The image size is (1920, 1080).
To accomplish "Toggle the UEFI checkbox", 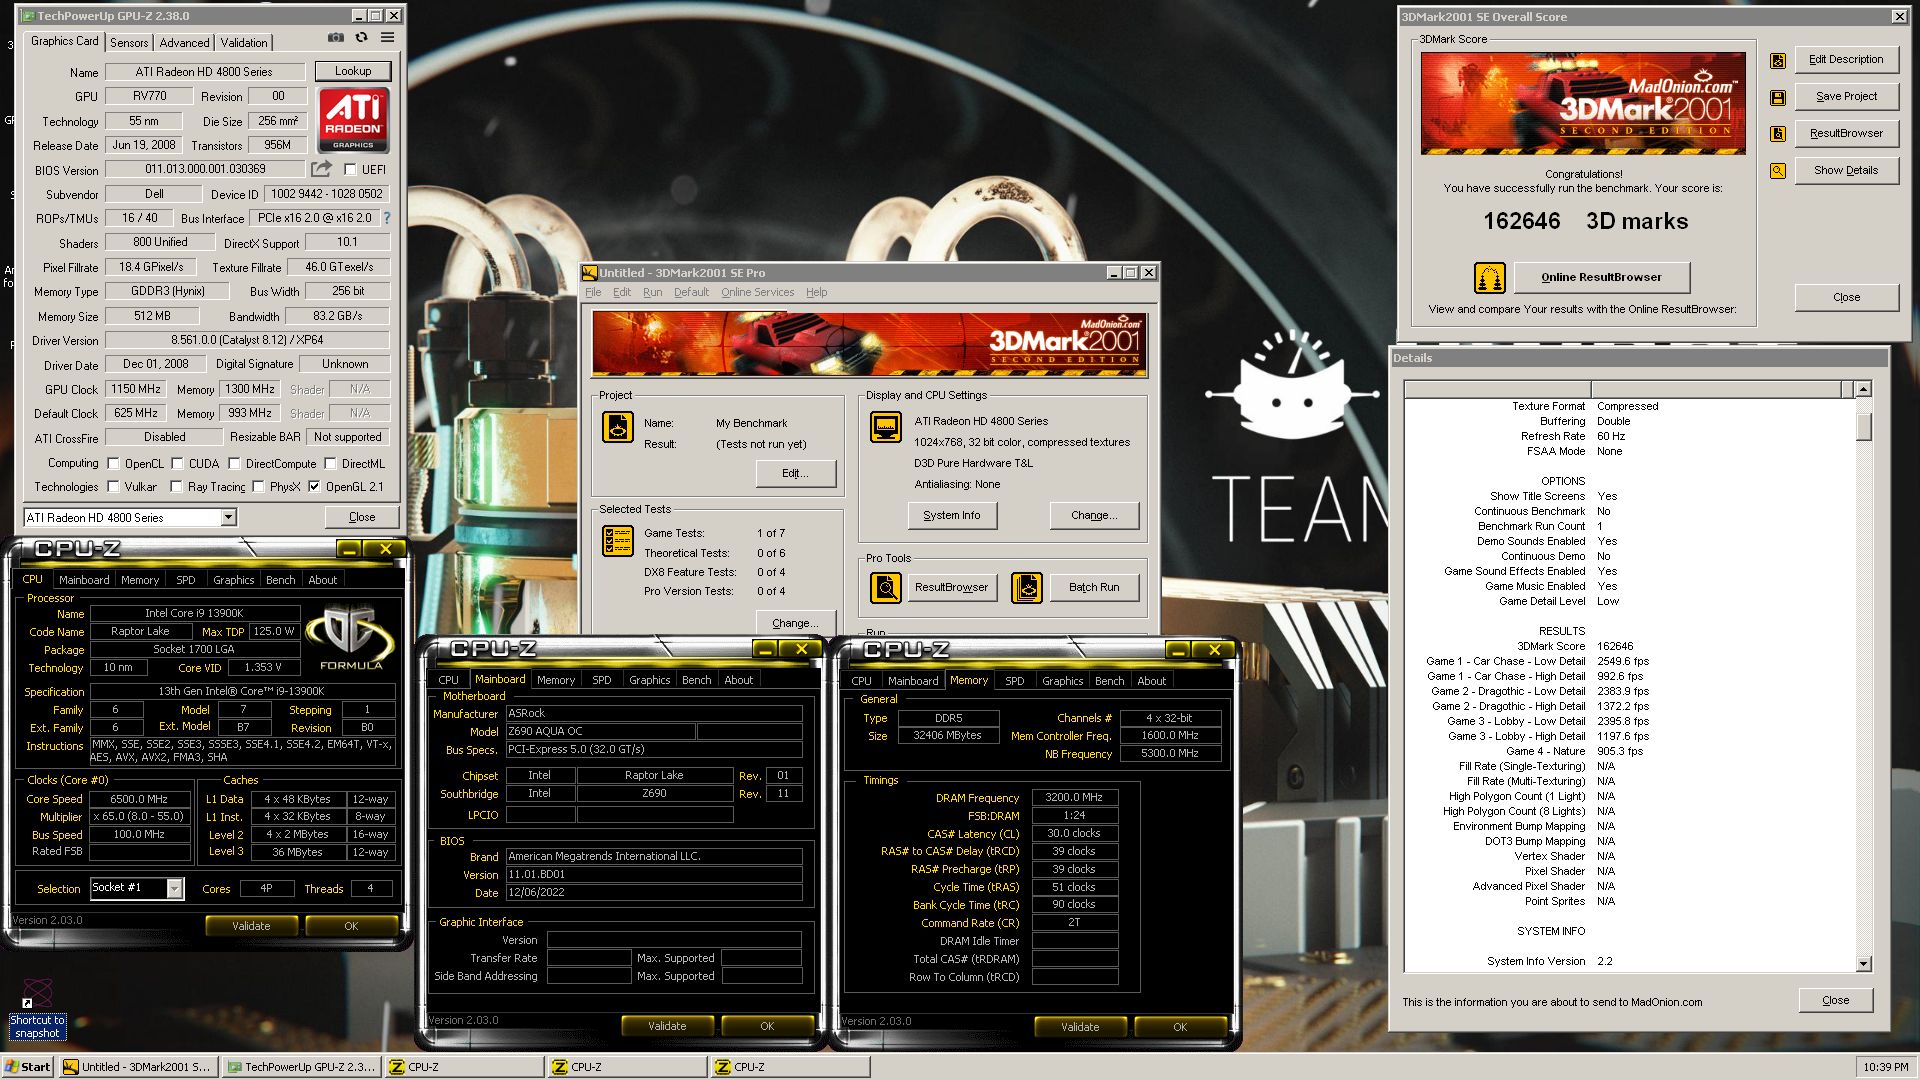I will pyautogui.click(x=350, y=170).
